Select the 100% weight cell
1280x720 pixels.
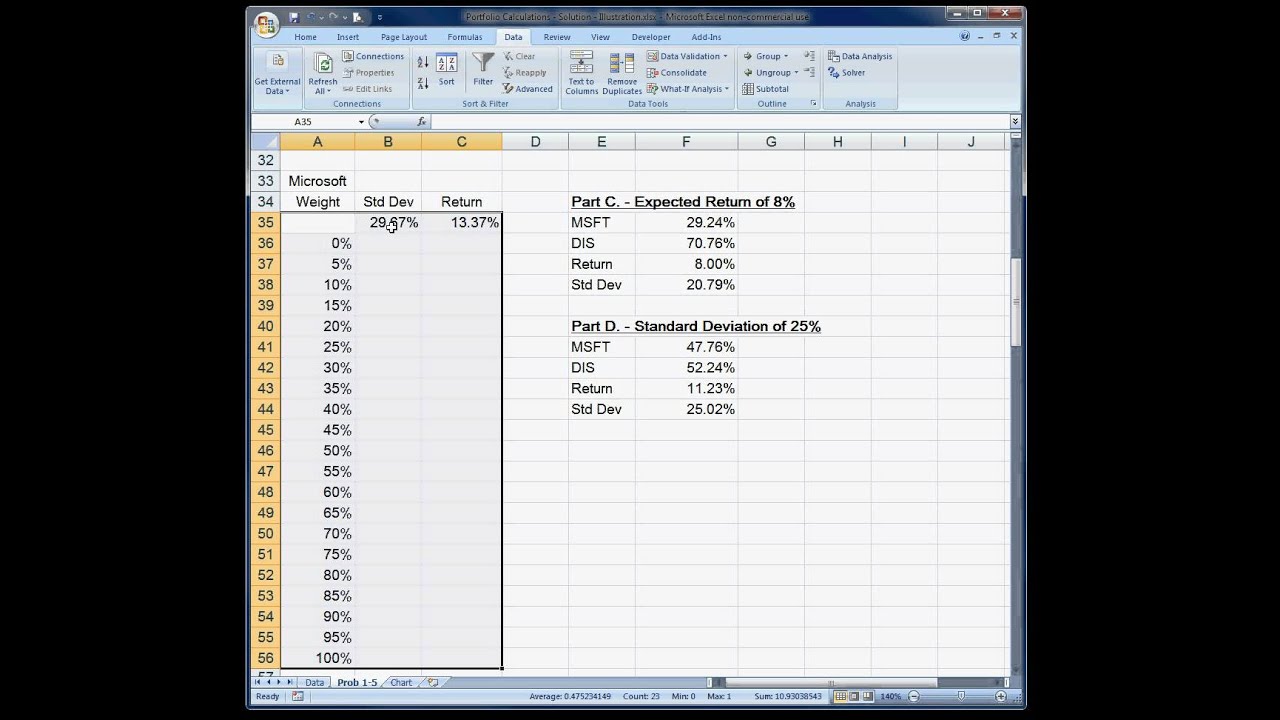317,658
